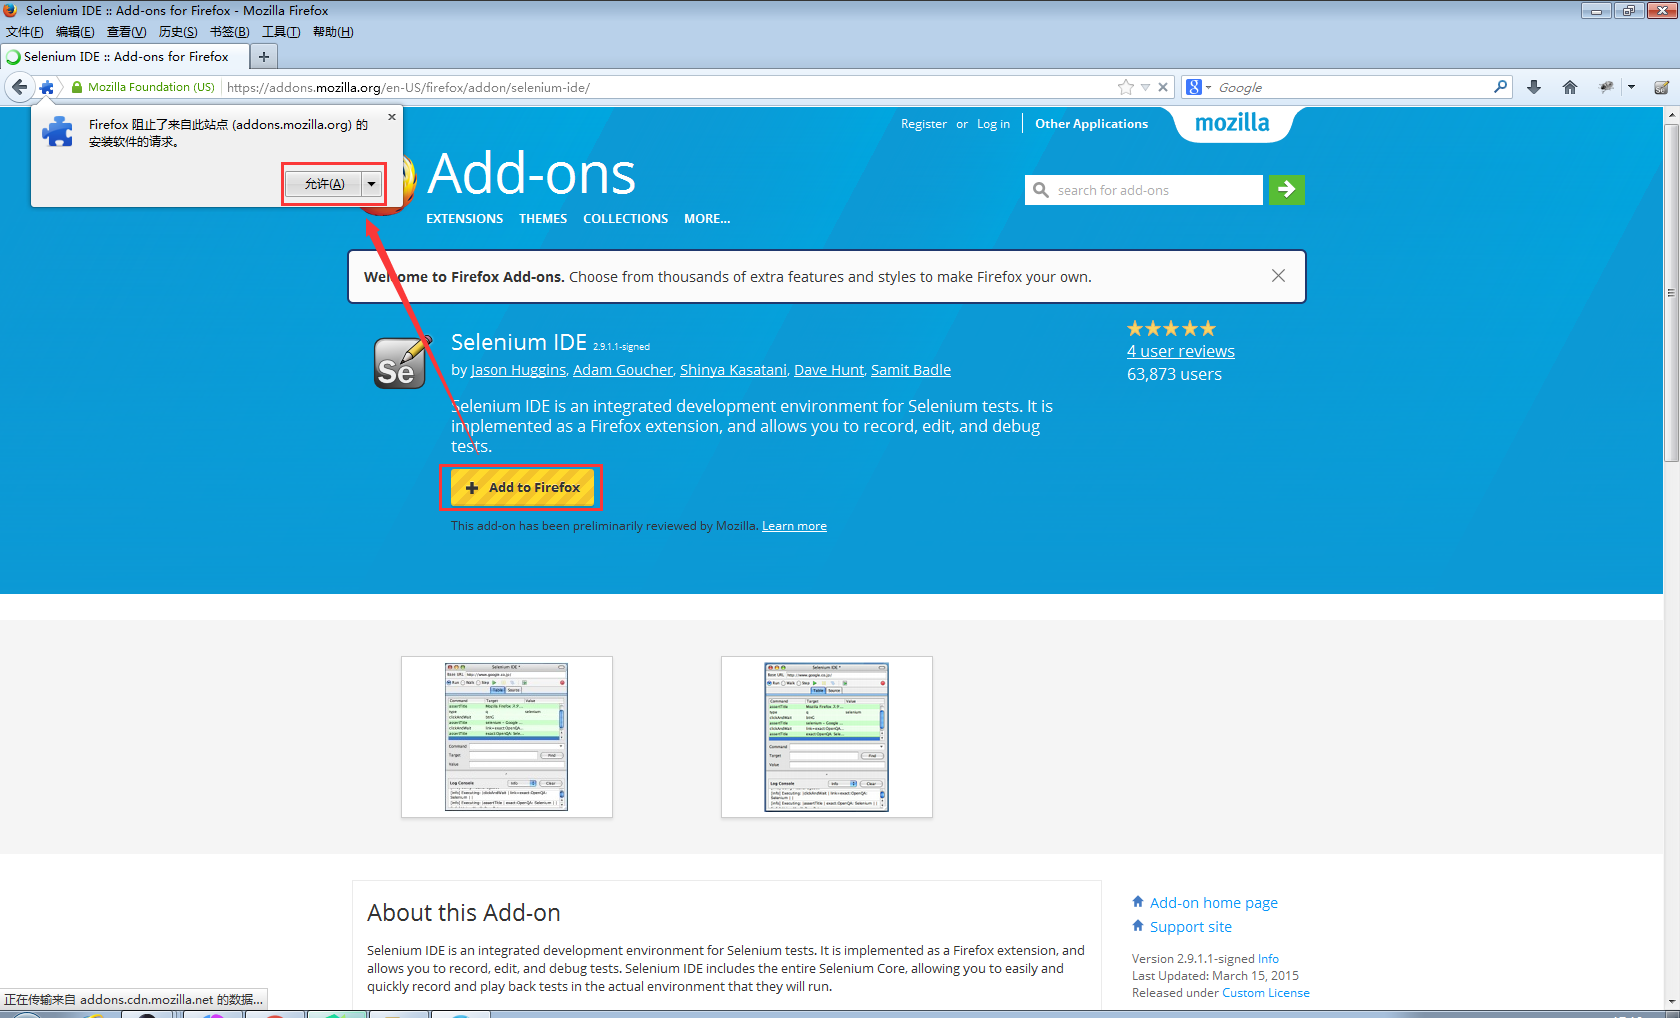The width and height of the screenshot is (1680, 1018).
Task: Bookmark this page with the star icon
Action: (1126, 87)
